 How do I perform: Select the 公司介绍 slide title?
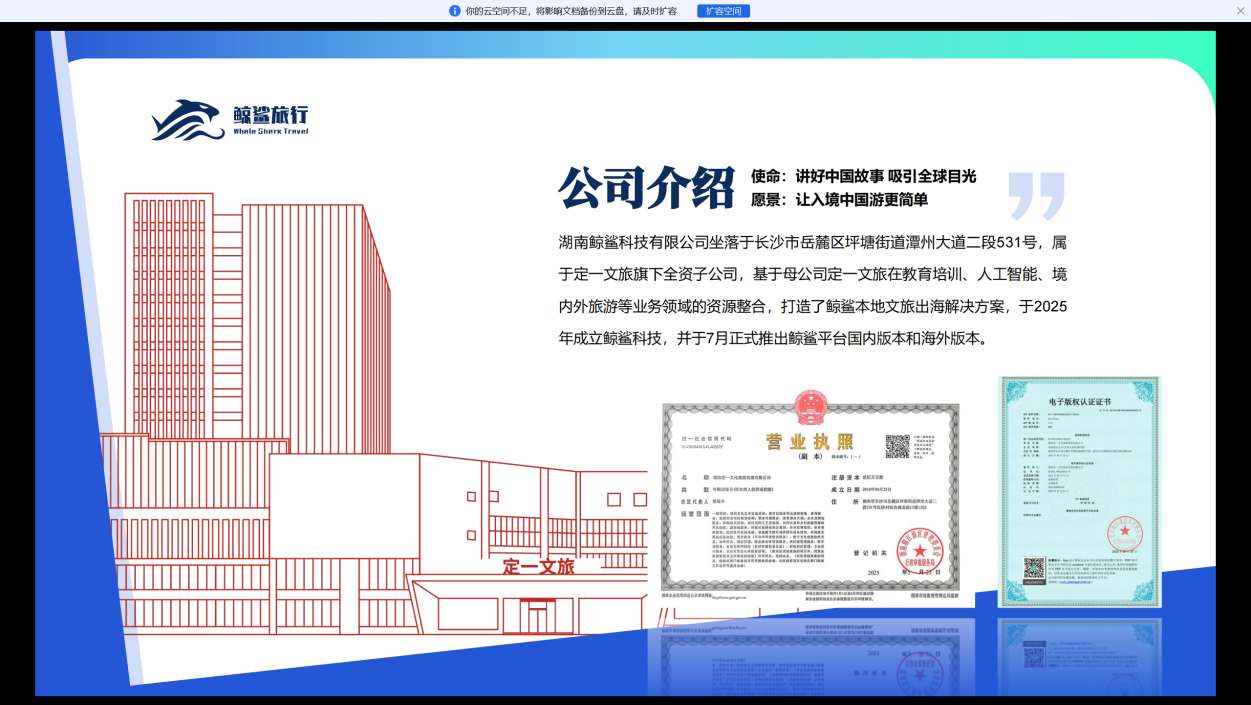click(x=646, y=188)
